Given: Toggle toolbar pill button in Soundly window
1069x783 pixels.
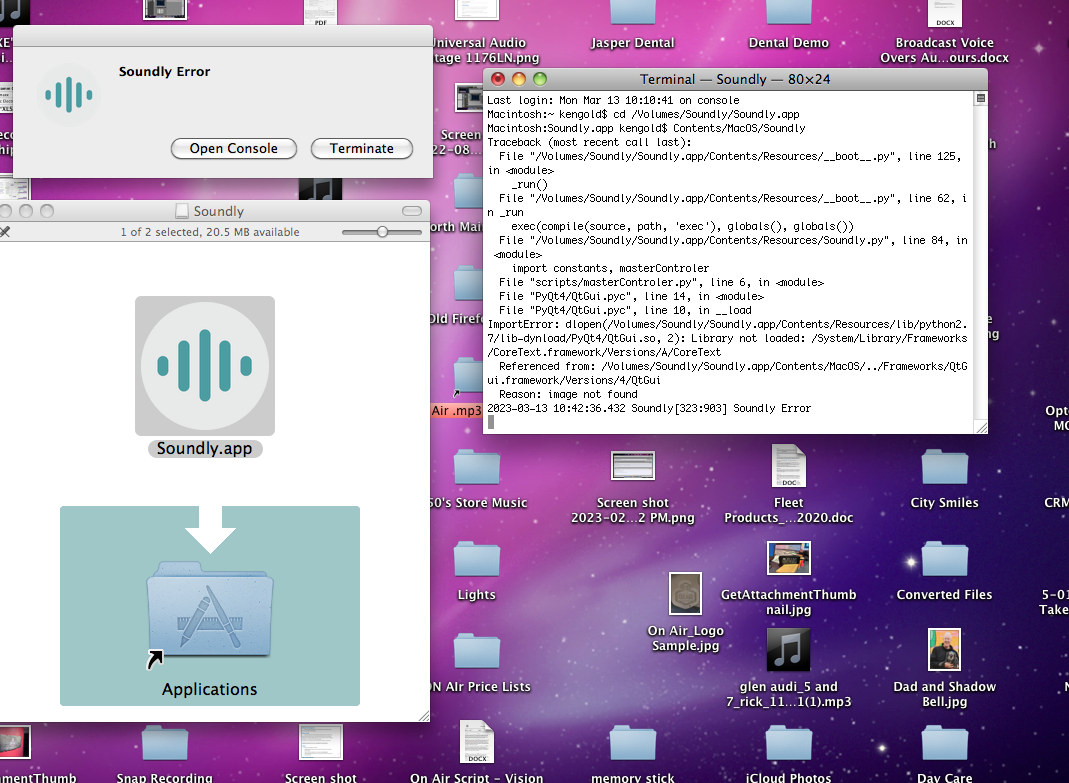Looking at the screenshot, I should click(x=412, y=211).
